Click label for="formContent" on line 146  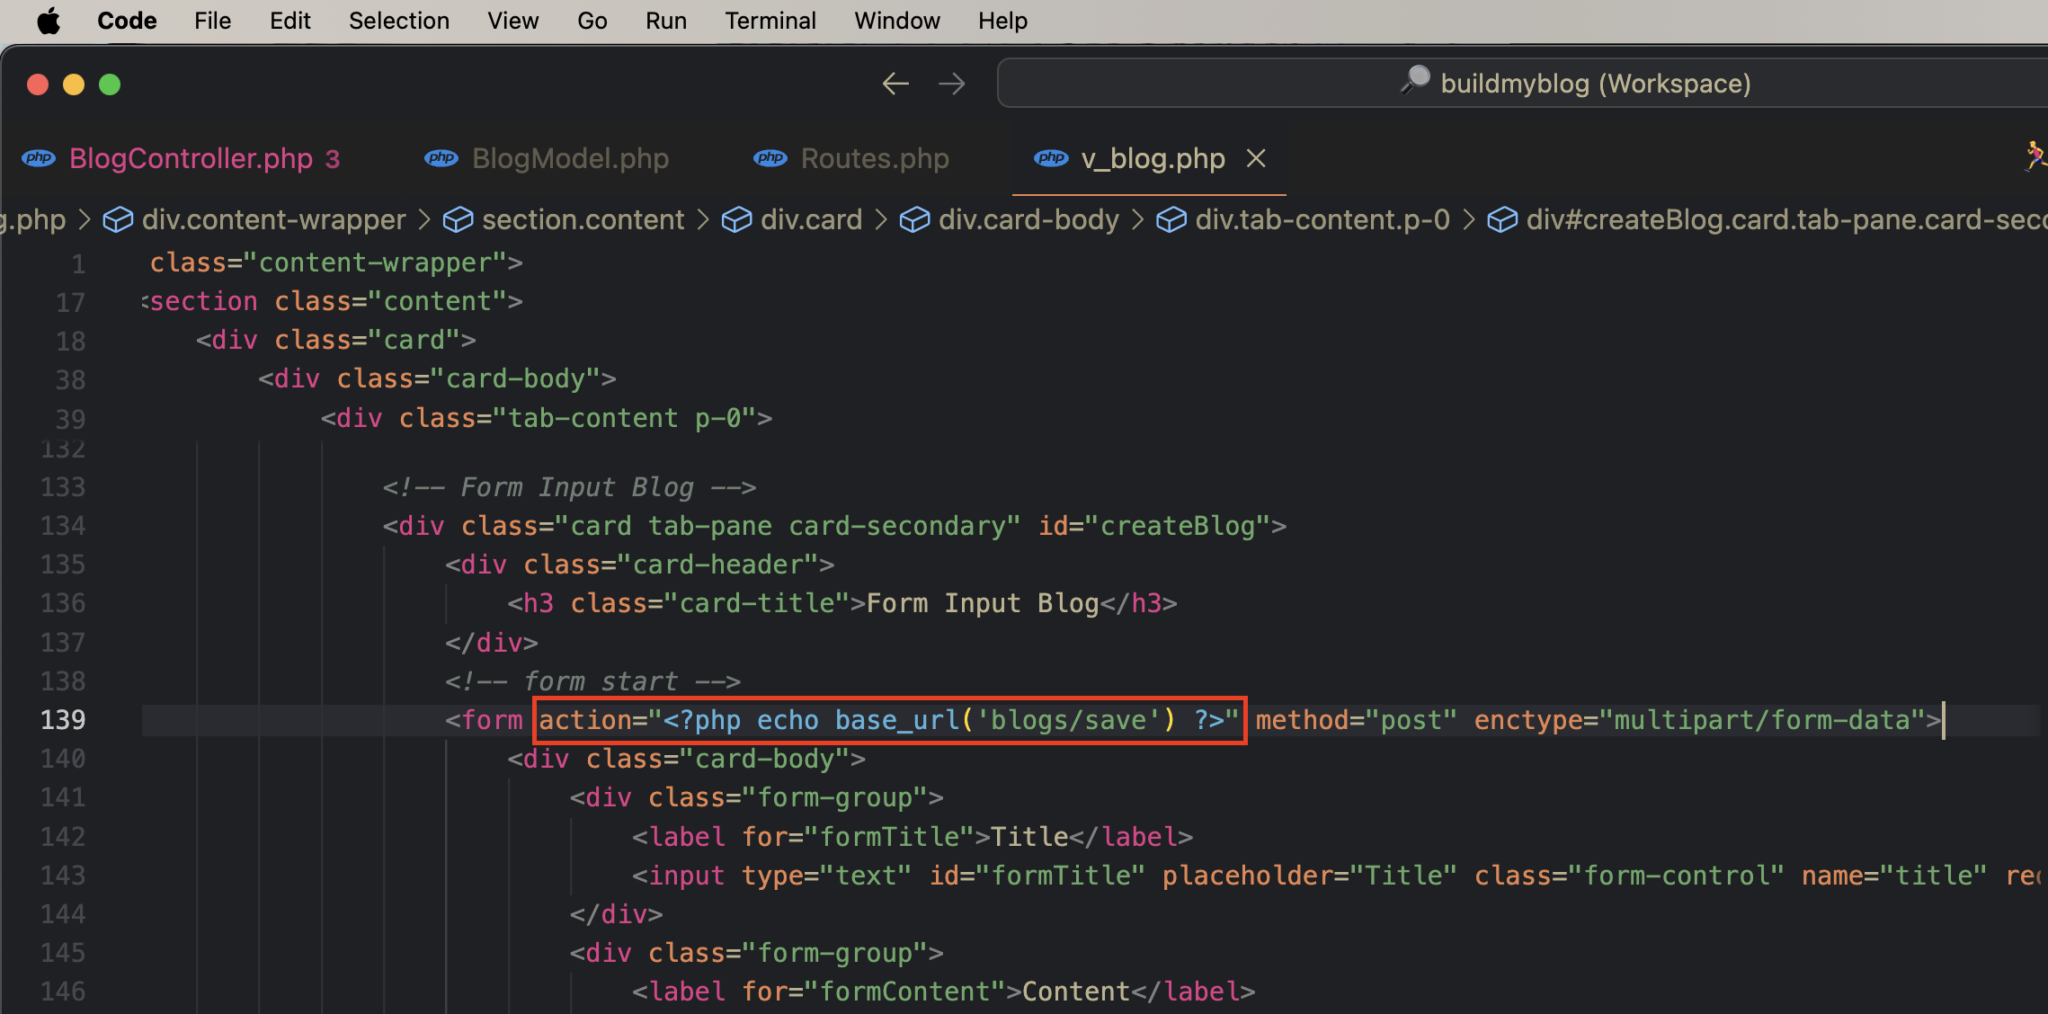(x=827, y=992)
